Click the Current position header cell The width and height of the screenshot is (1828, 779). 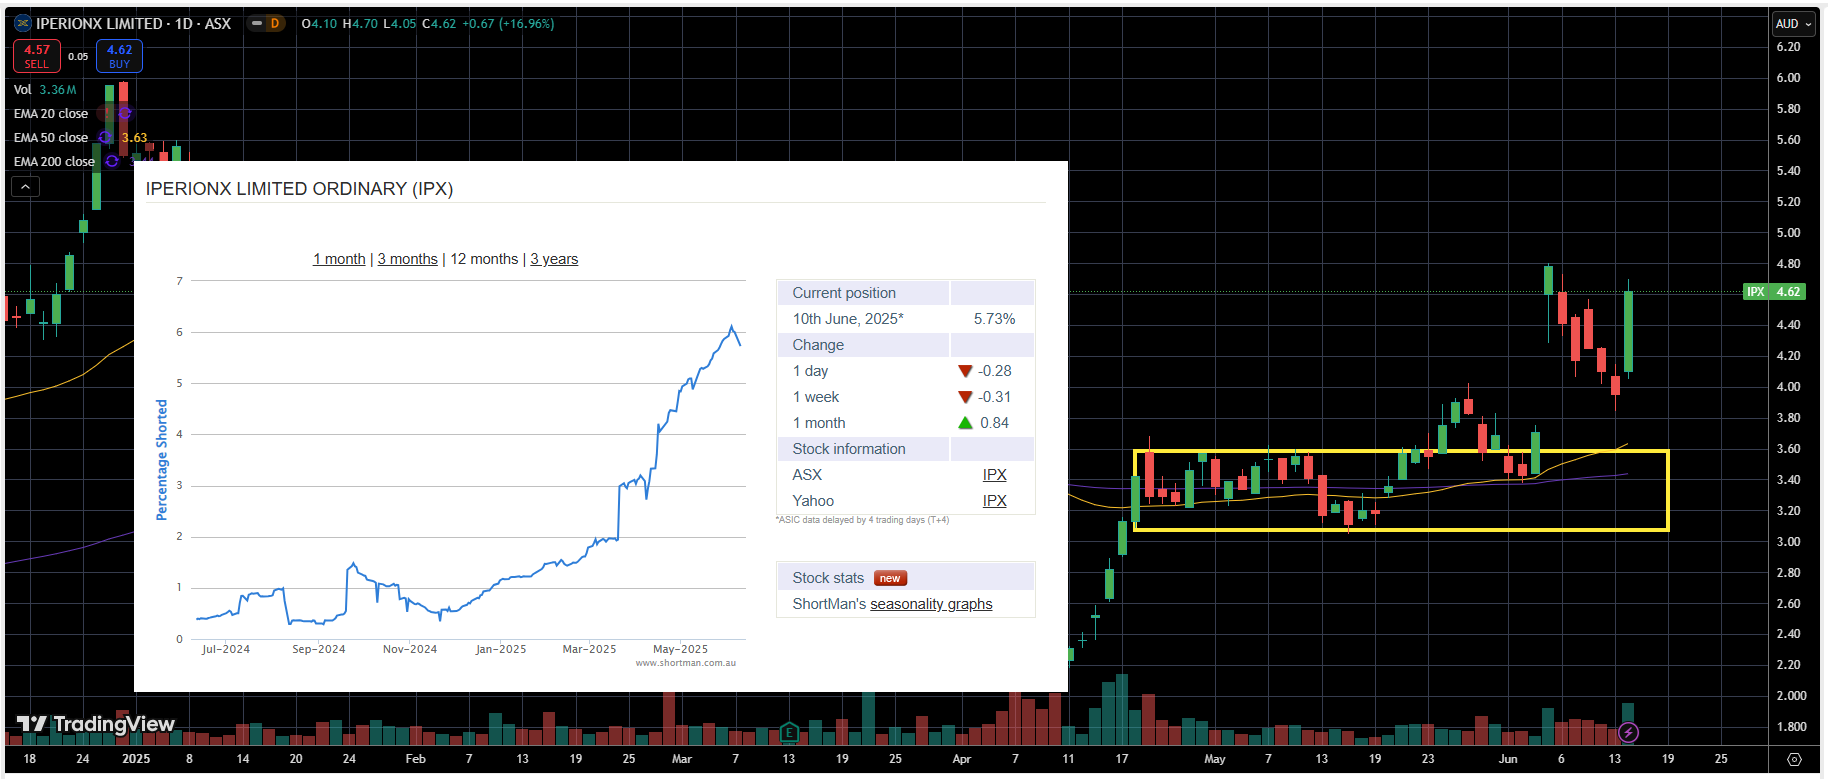pyautogui.click(x=863, y=293)
